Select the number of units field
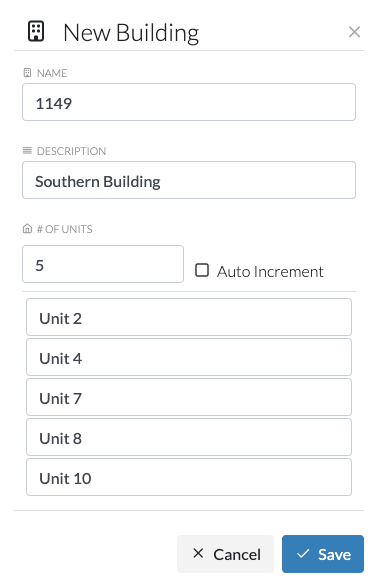376x586 pixels. 103,264
